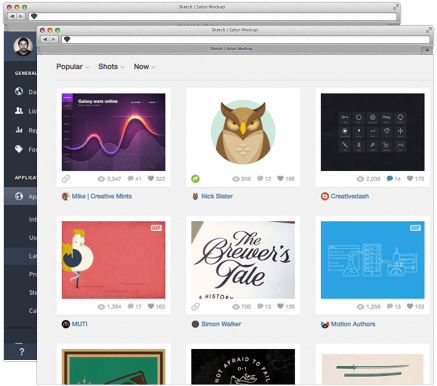Screen dimensions: 437x386
Task: Click the question mark help icon in sidebar
Action: point(22,352)
